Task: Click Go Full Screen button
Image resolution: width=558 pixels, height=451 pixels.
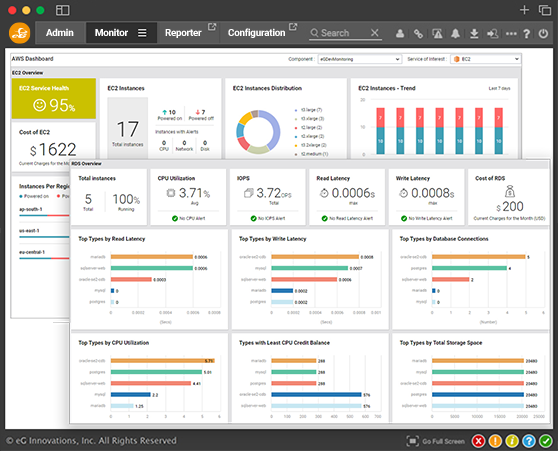Action: (436, 441)
